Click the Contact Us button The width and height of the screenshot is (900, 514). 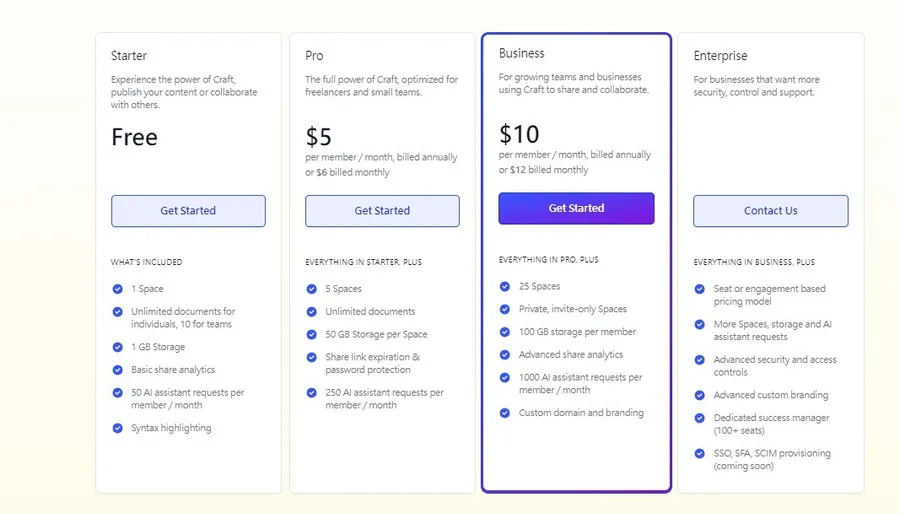[x=770, y=211]
